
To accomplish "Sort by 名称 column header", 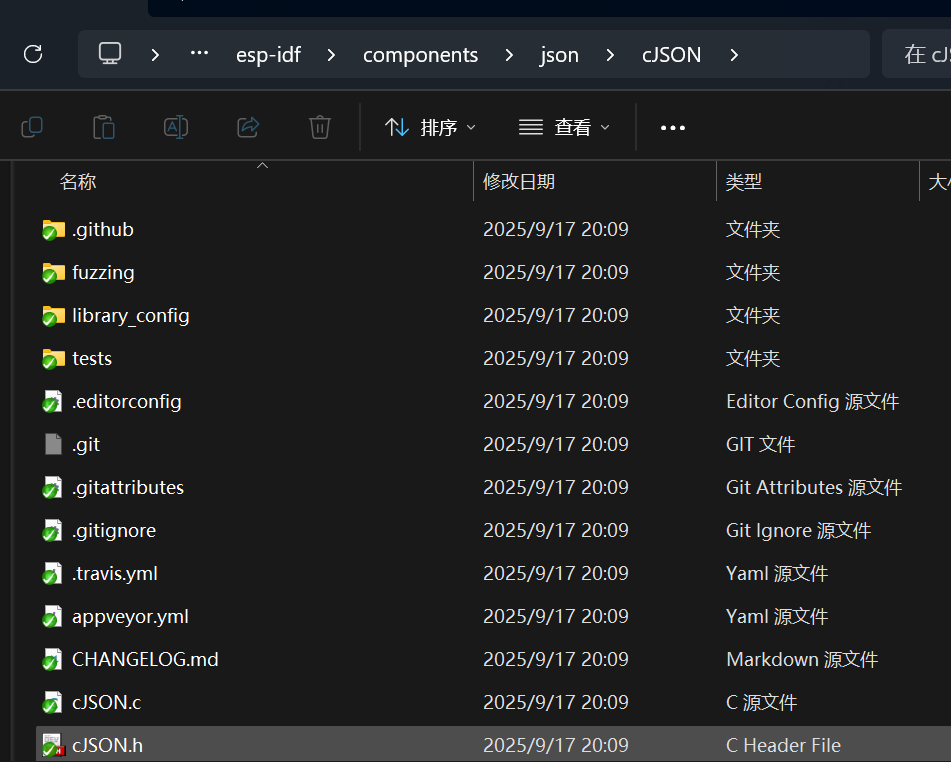I will pyautogui.click(x=78, y=181).
